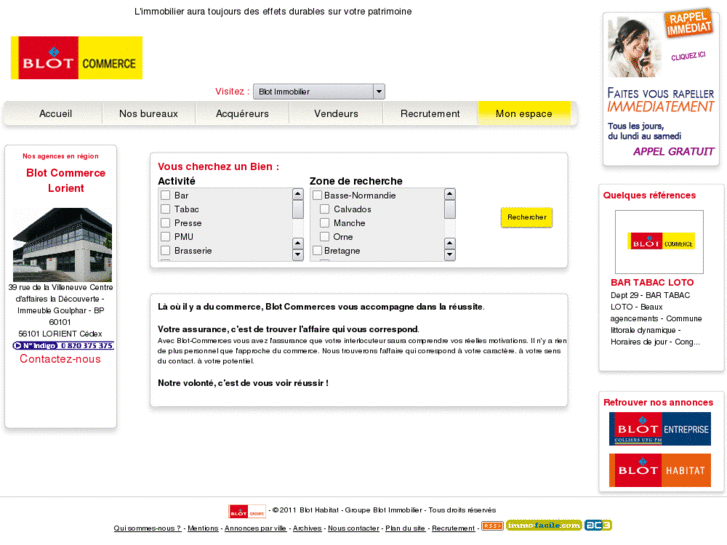Open the Vendeurs menu tab
Image resolution: width=727 pixels, height=545 pixels.
click(336, 114)
